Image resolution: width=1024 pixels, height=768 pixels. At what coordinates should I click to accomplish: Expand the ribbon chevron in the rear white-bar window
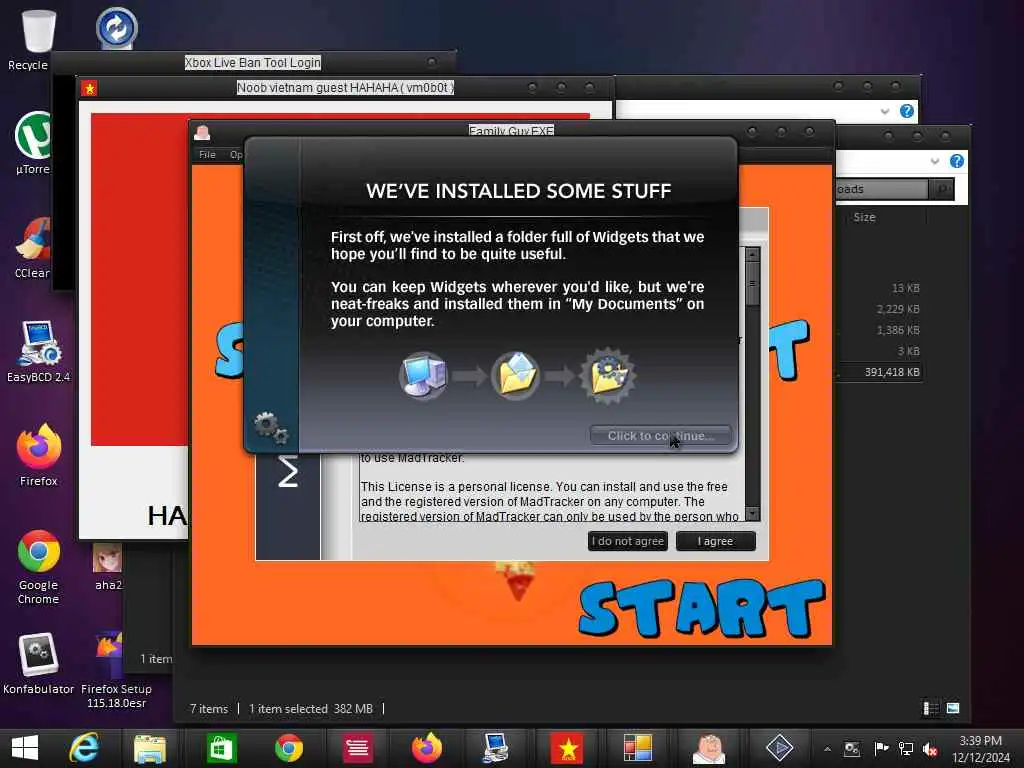point(884,112)
